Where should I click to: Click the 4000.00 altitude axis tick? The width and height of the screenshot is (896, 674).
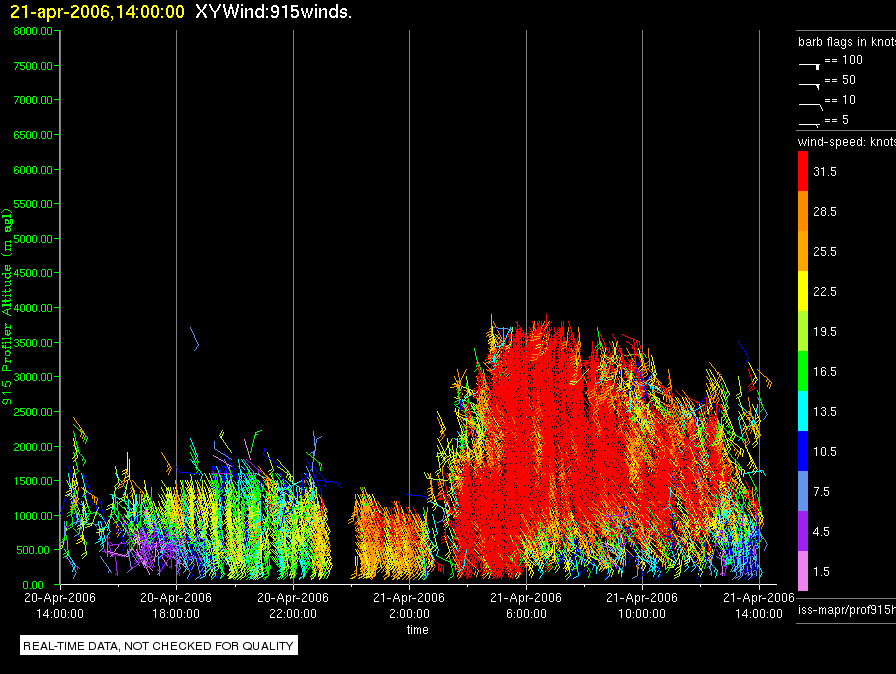pyautogui.click(x=33, y=308)
